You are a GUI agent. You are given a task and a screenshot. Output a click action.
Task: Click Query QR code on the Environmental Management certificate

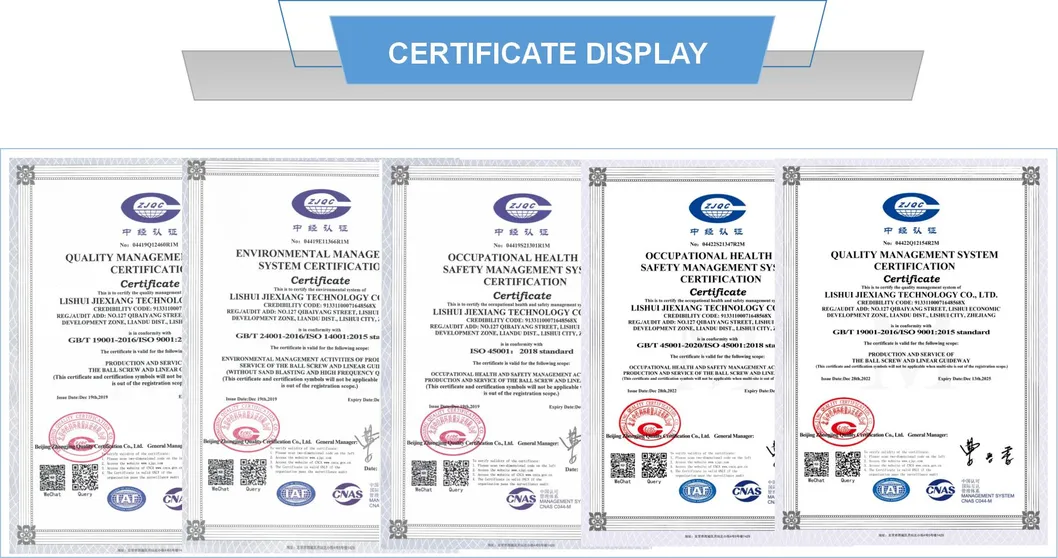253,472
